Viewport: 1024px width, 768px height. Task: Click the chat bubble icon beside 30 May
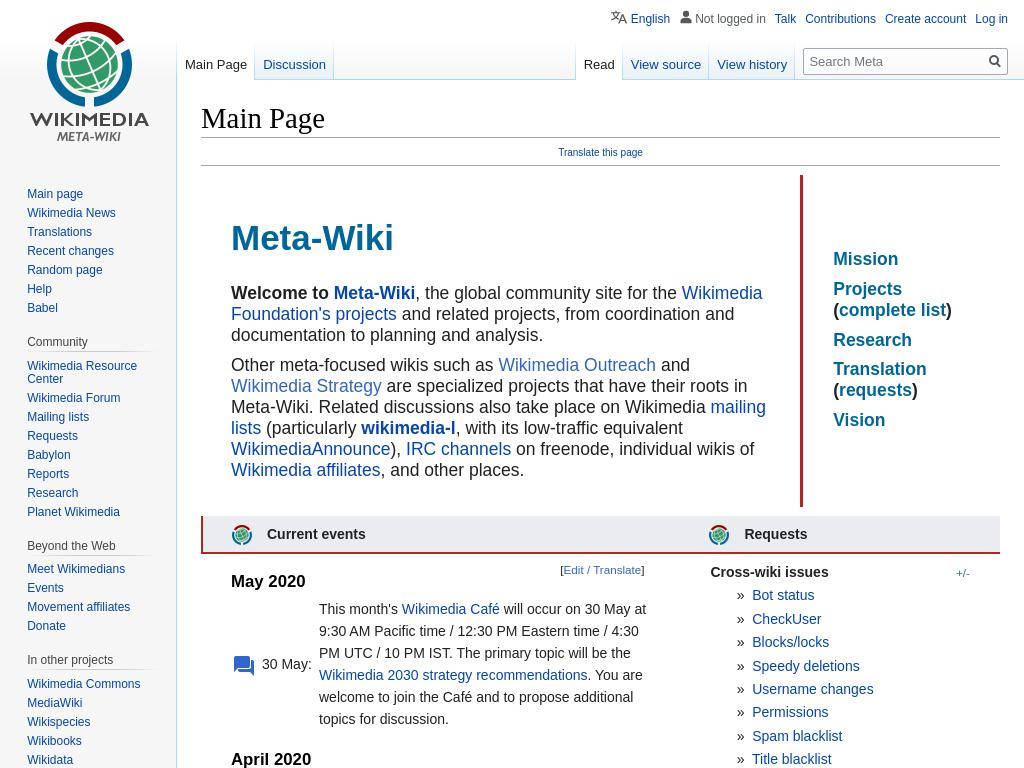244,665
